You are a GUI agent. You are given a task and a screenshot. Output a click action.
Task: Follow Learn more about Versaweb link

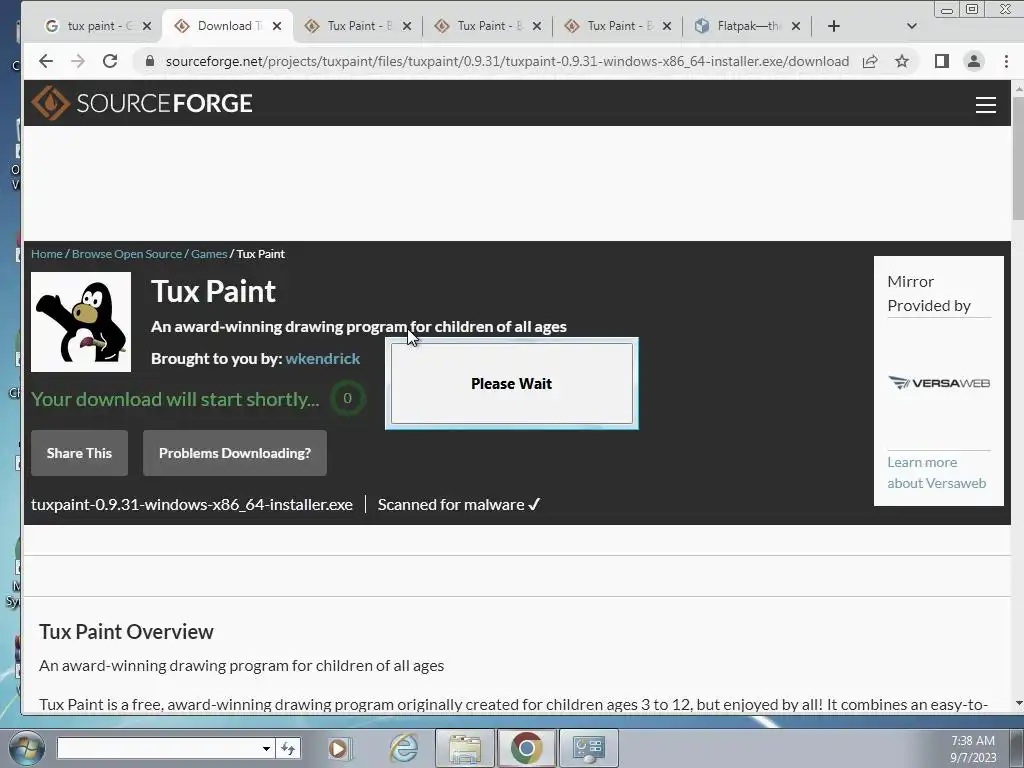click(x=936, y=473)
